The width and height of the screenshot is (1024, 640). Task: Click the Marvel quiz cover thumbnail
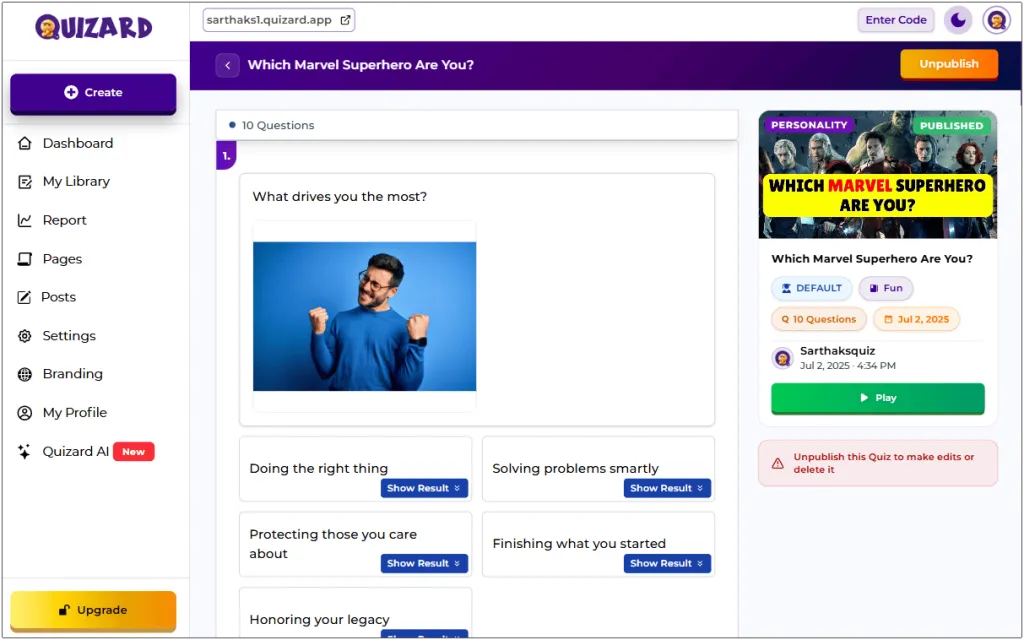(x=878, y=175)
